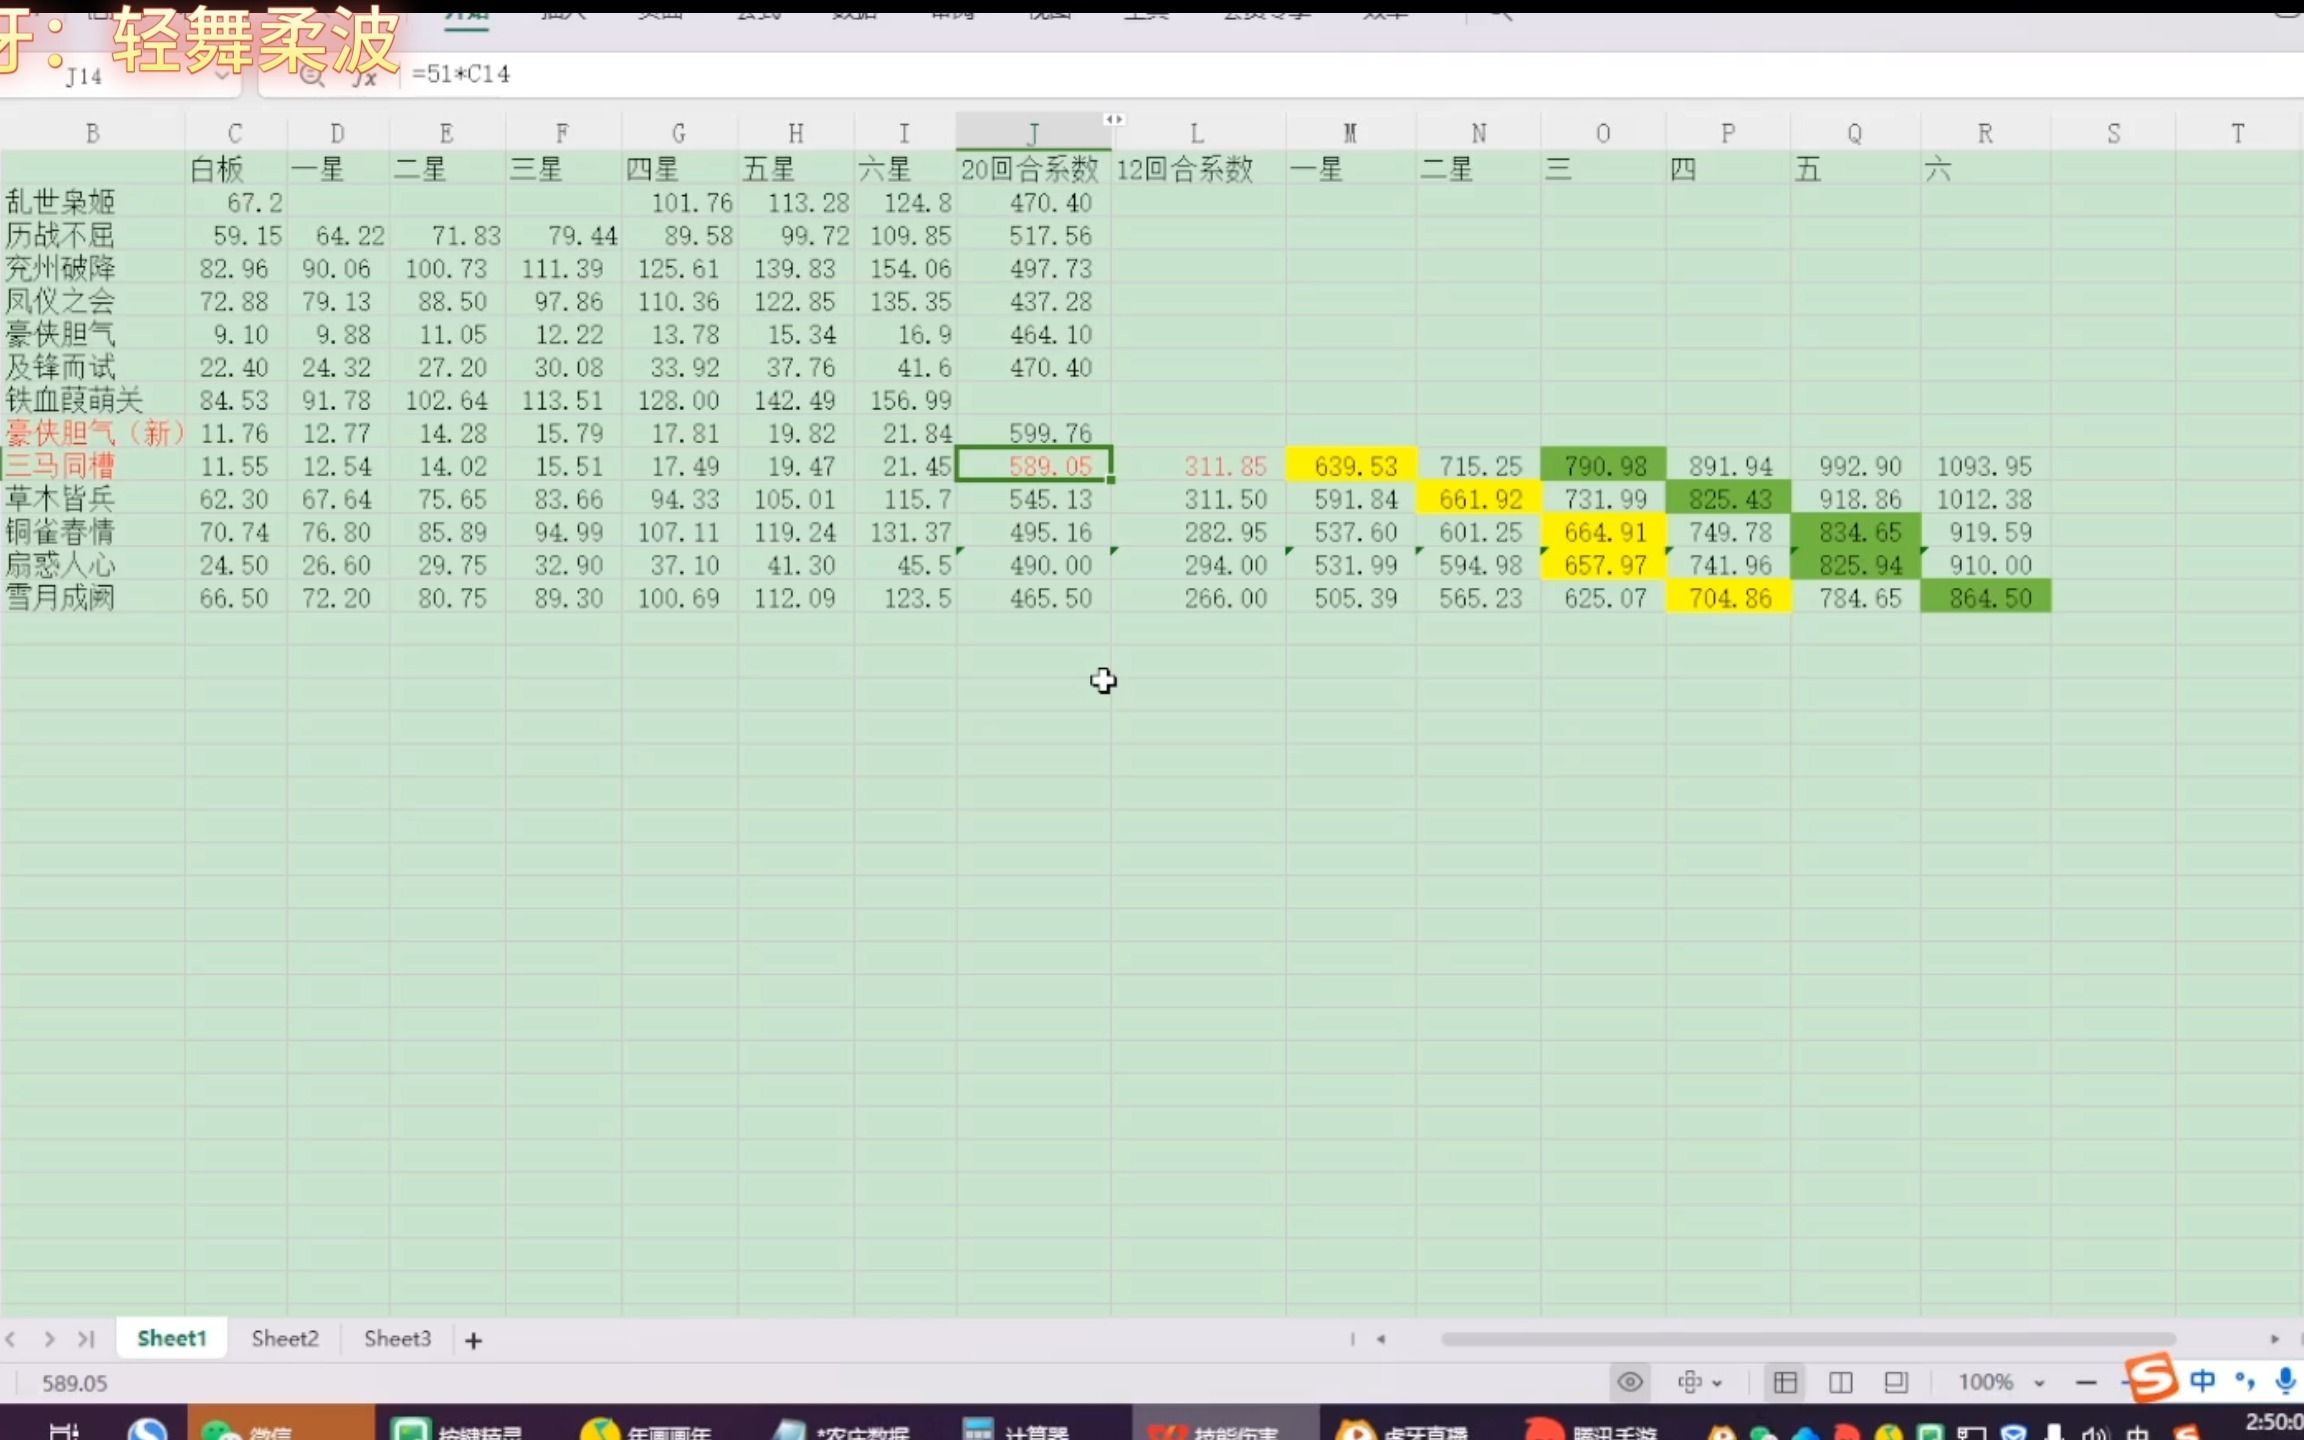Select column J header
The width and height of the screenshot is (2304, 1440).
pos(1033,133)
